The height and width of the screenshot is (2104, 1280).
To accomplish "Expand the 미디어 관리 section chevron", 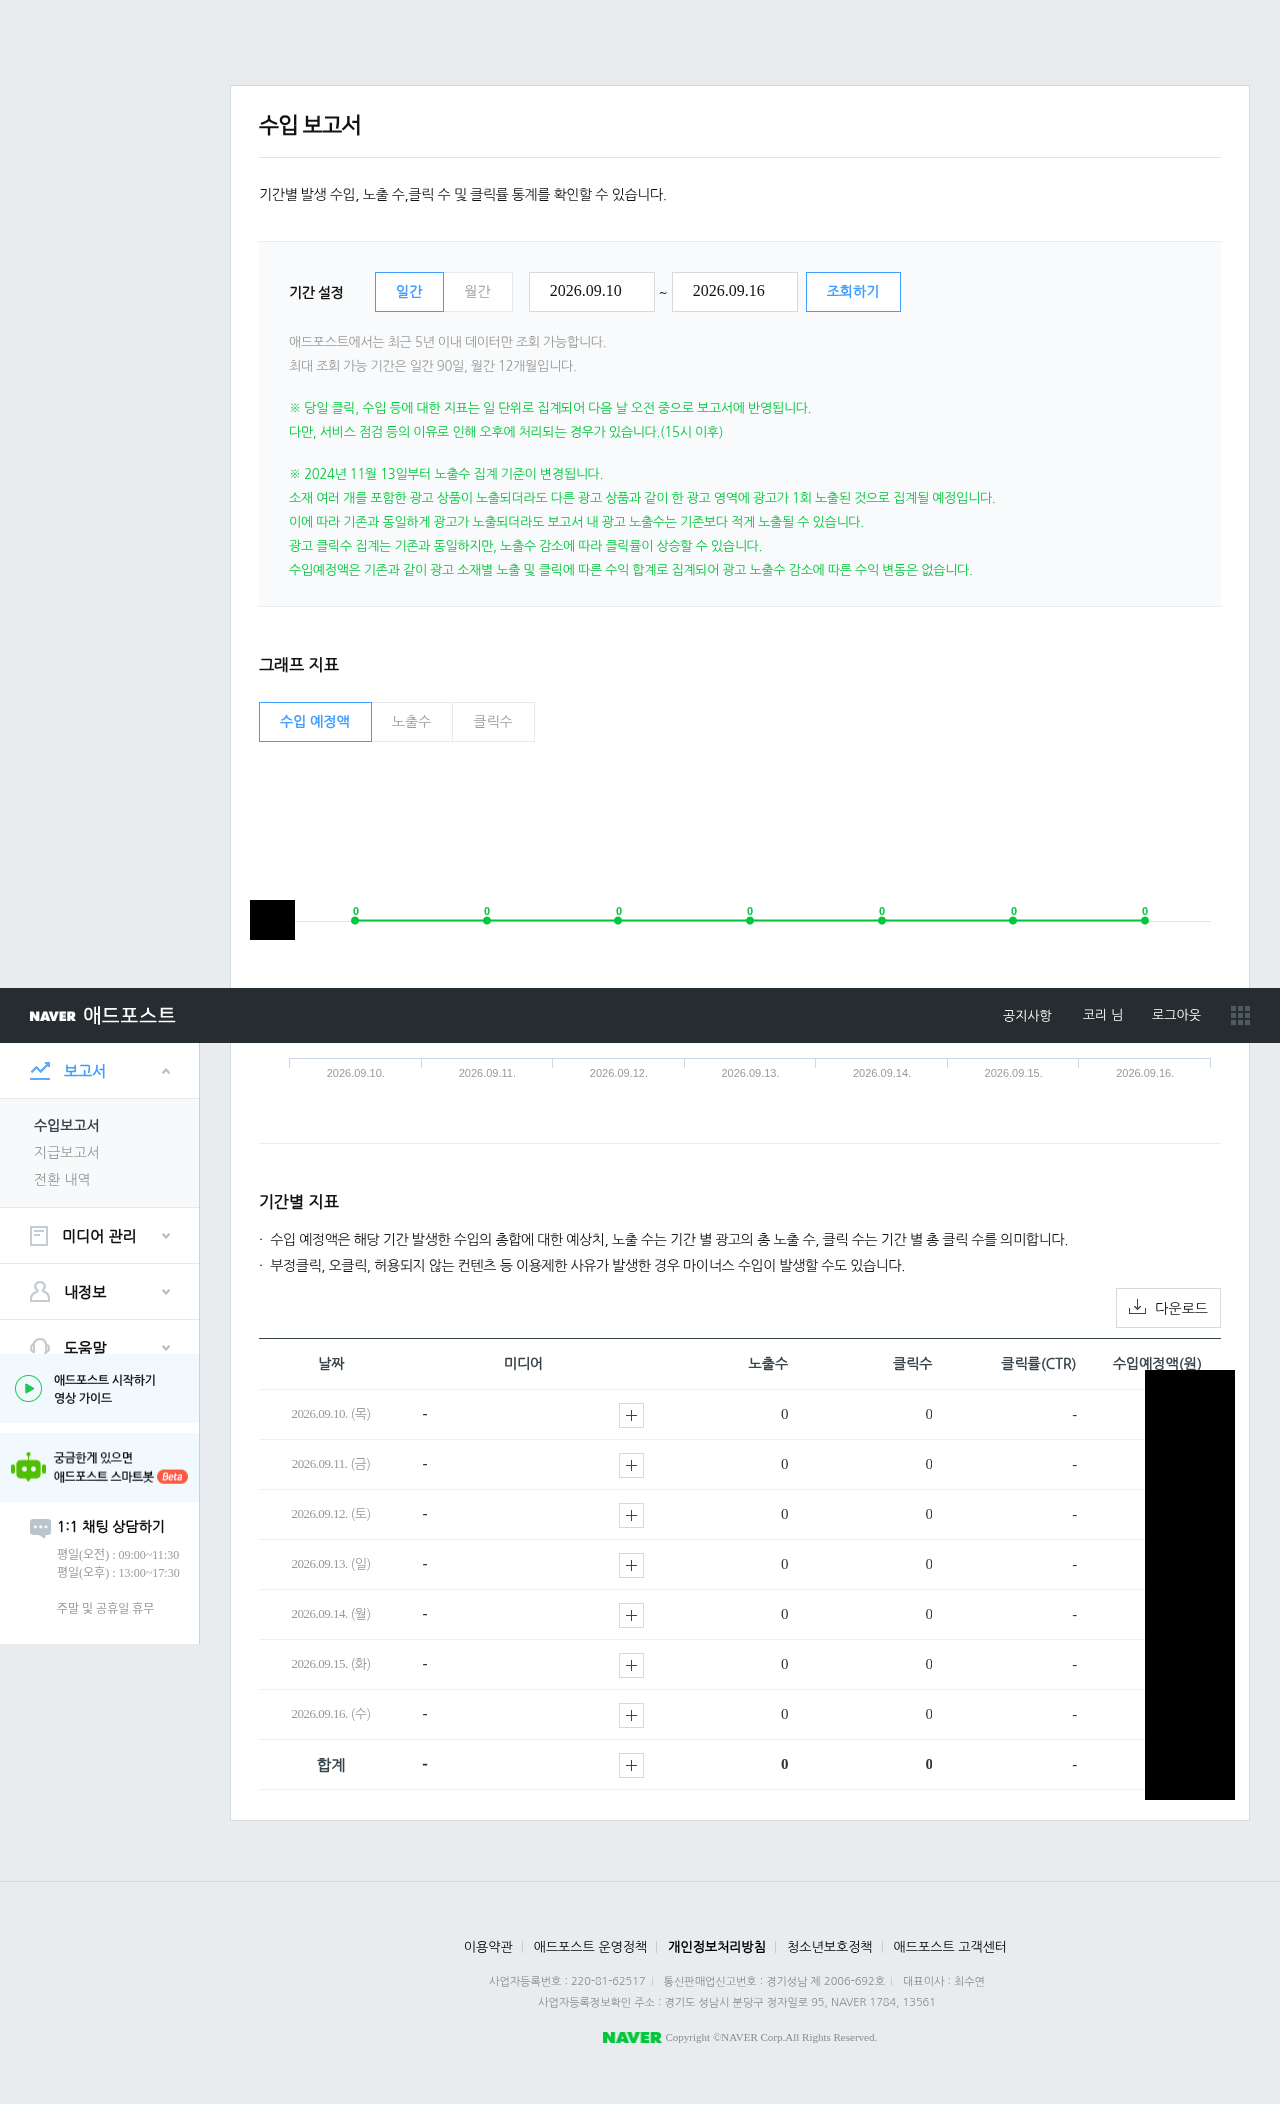I will (x=166, y=1236).
